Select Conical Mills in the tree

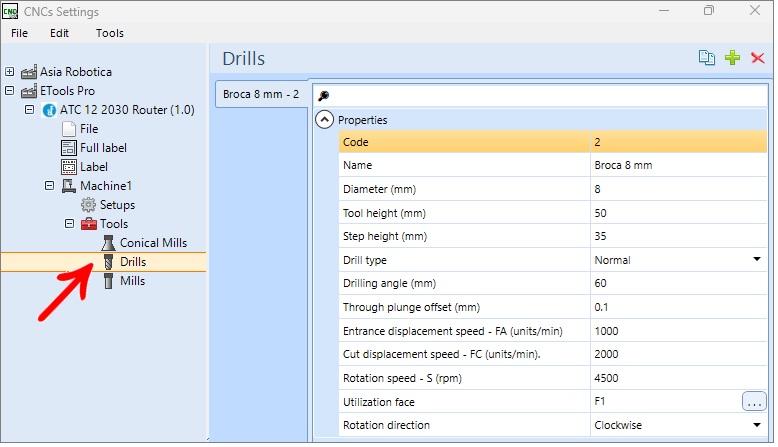click(153, 243)
